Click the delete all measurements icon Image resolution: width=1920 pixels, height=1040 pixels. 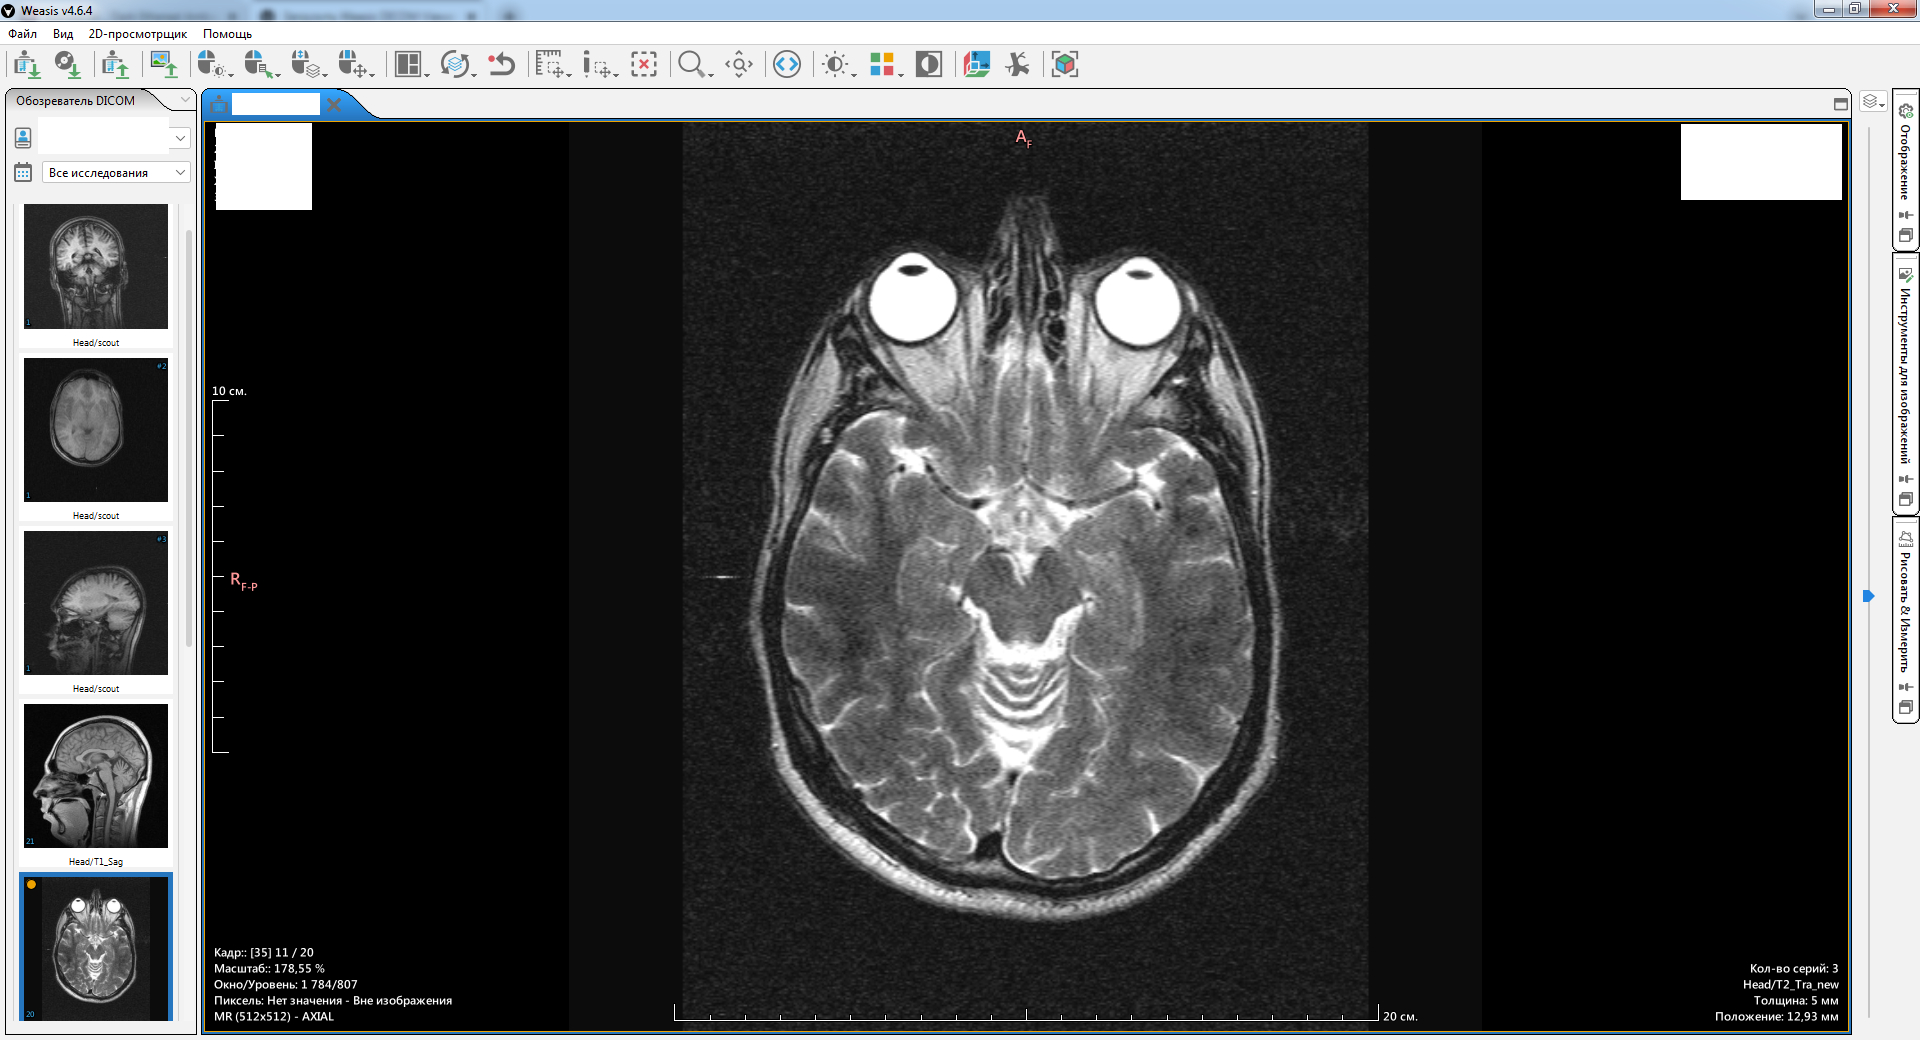click(x=644, y=65)
